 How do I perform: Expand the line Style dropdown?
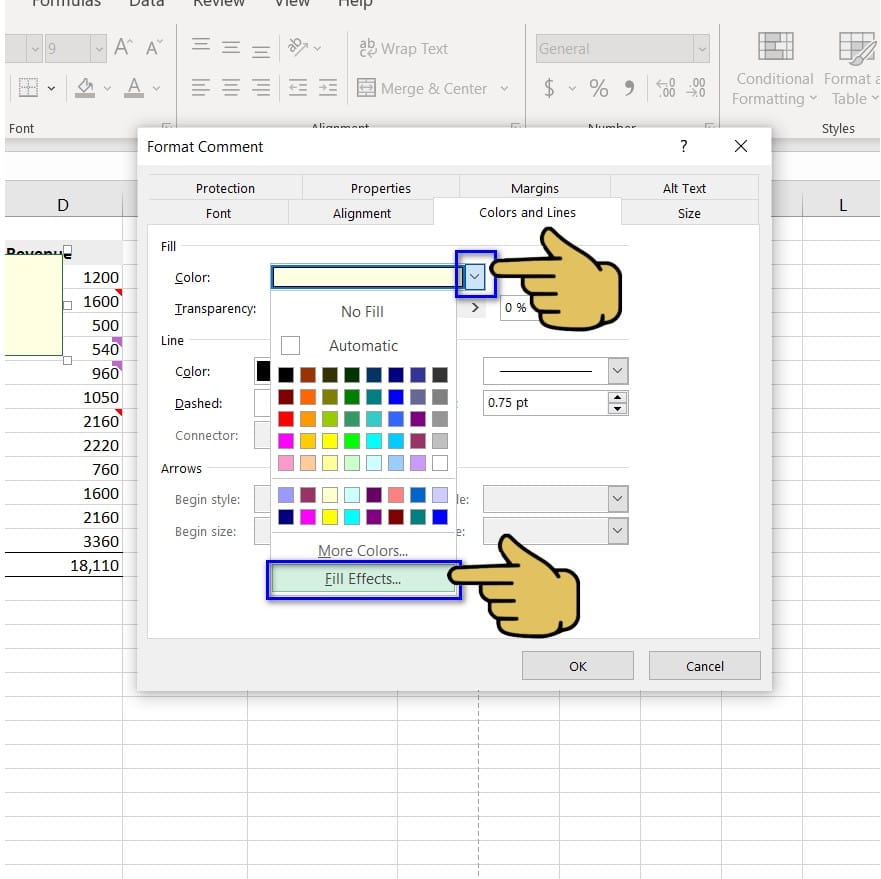(617, 371)
